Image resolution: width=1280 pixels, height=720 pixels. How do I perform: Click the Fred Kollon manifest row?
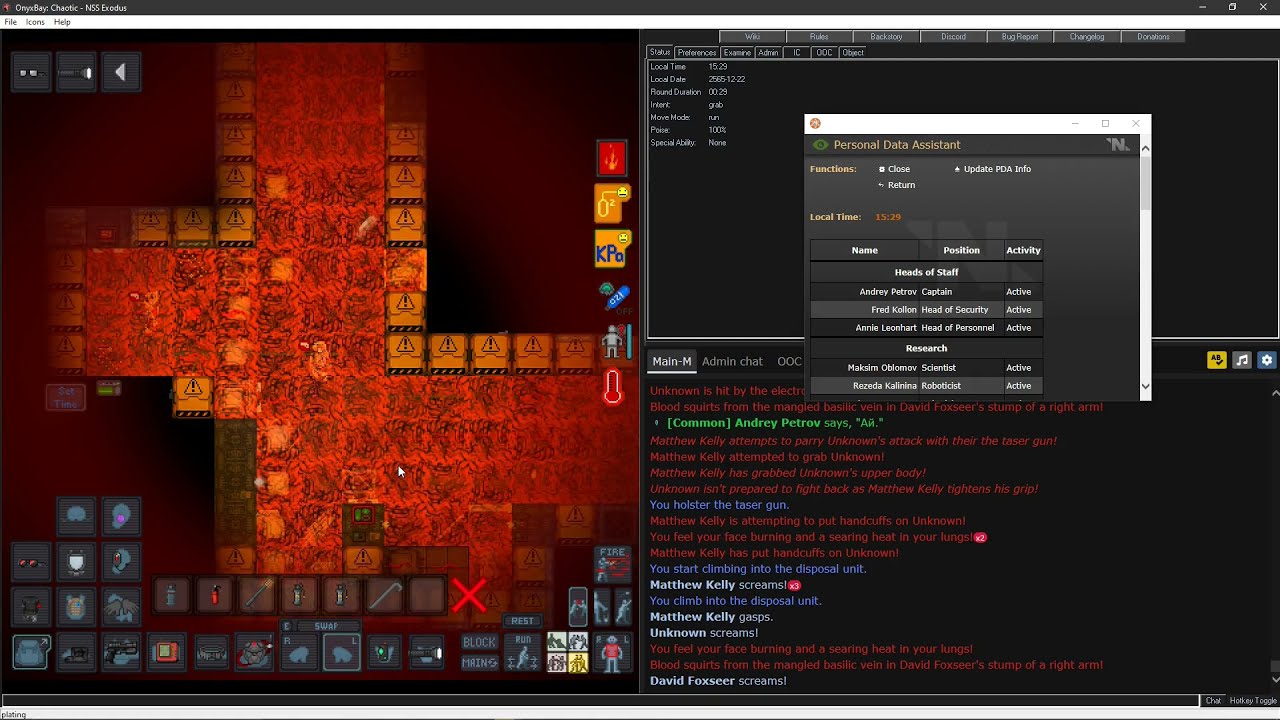click(x=926, y=310)
